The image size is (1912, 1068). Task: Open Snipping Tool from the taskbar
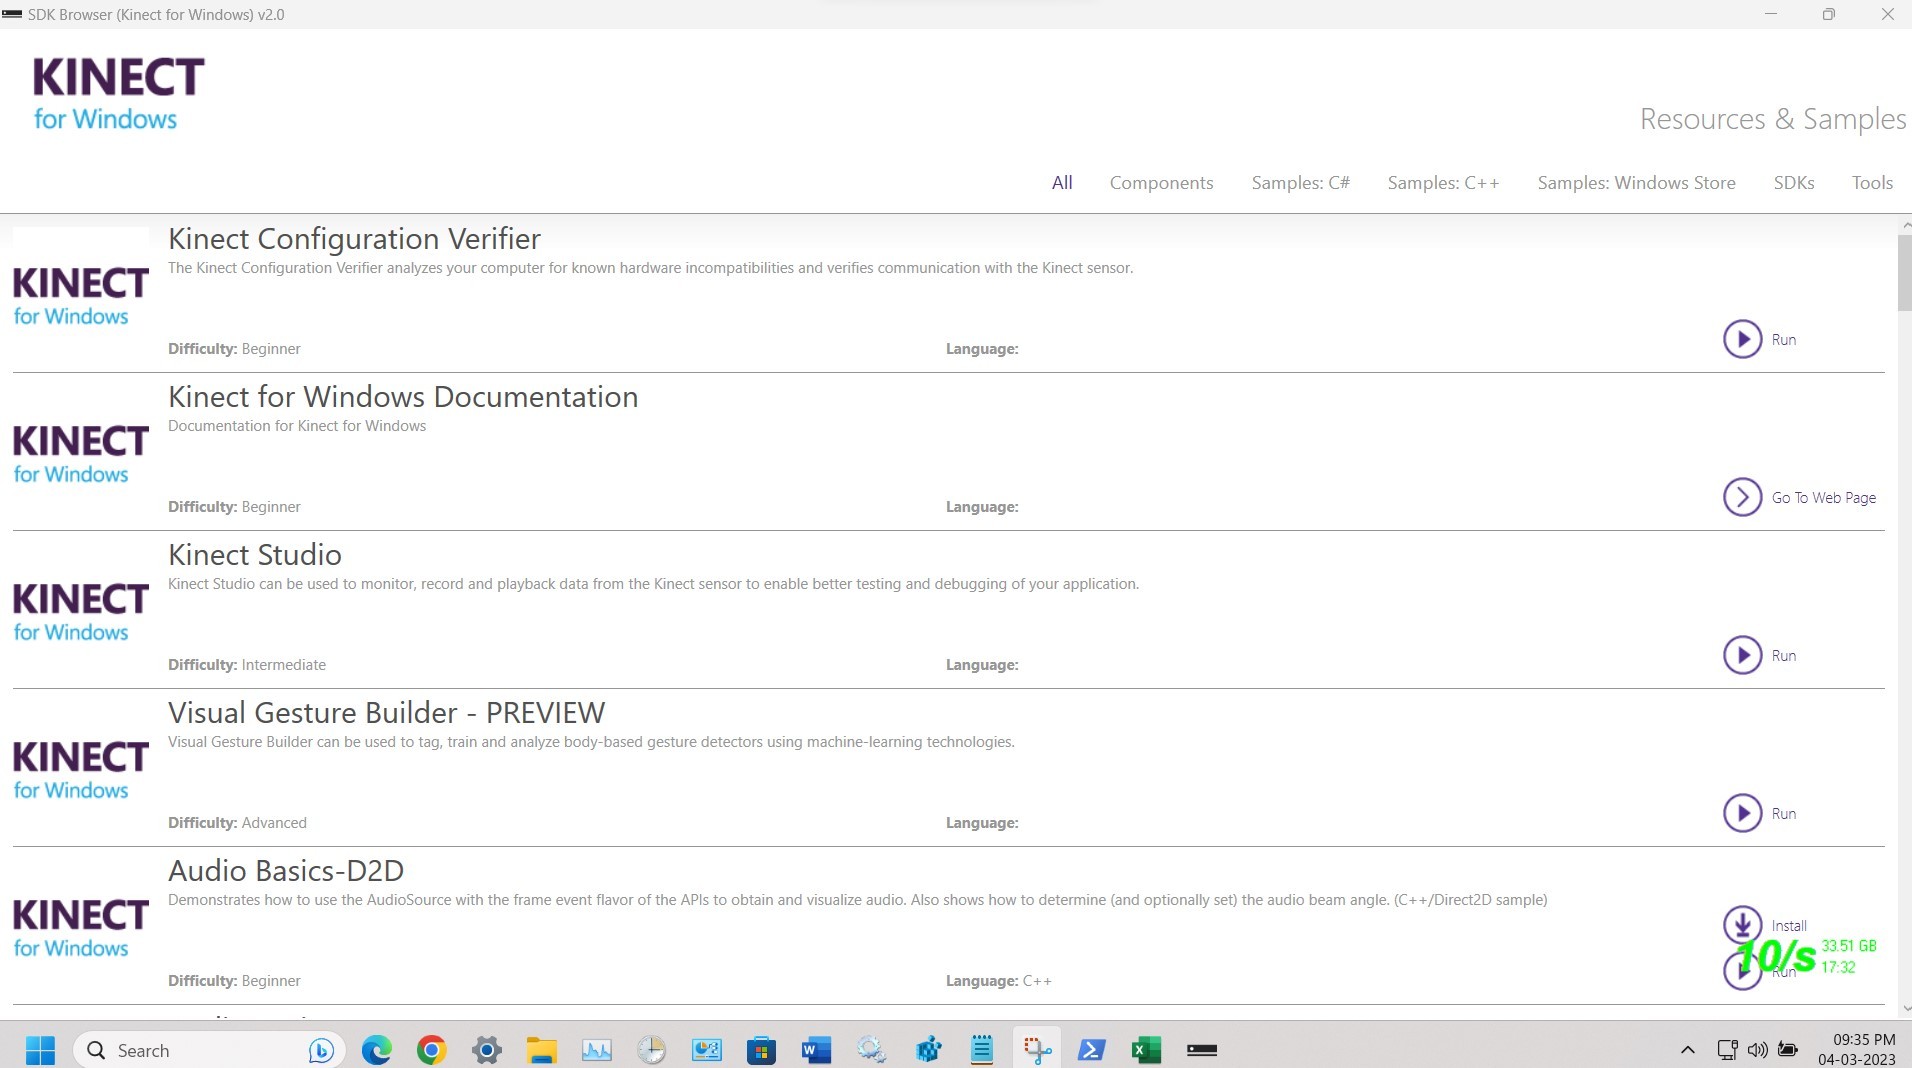[1037, 1050]
